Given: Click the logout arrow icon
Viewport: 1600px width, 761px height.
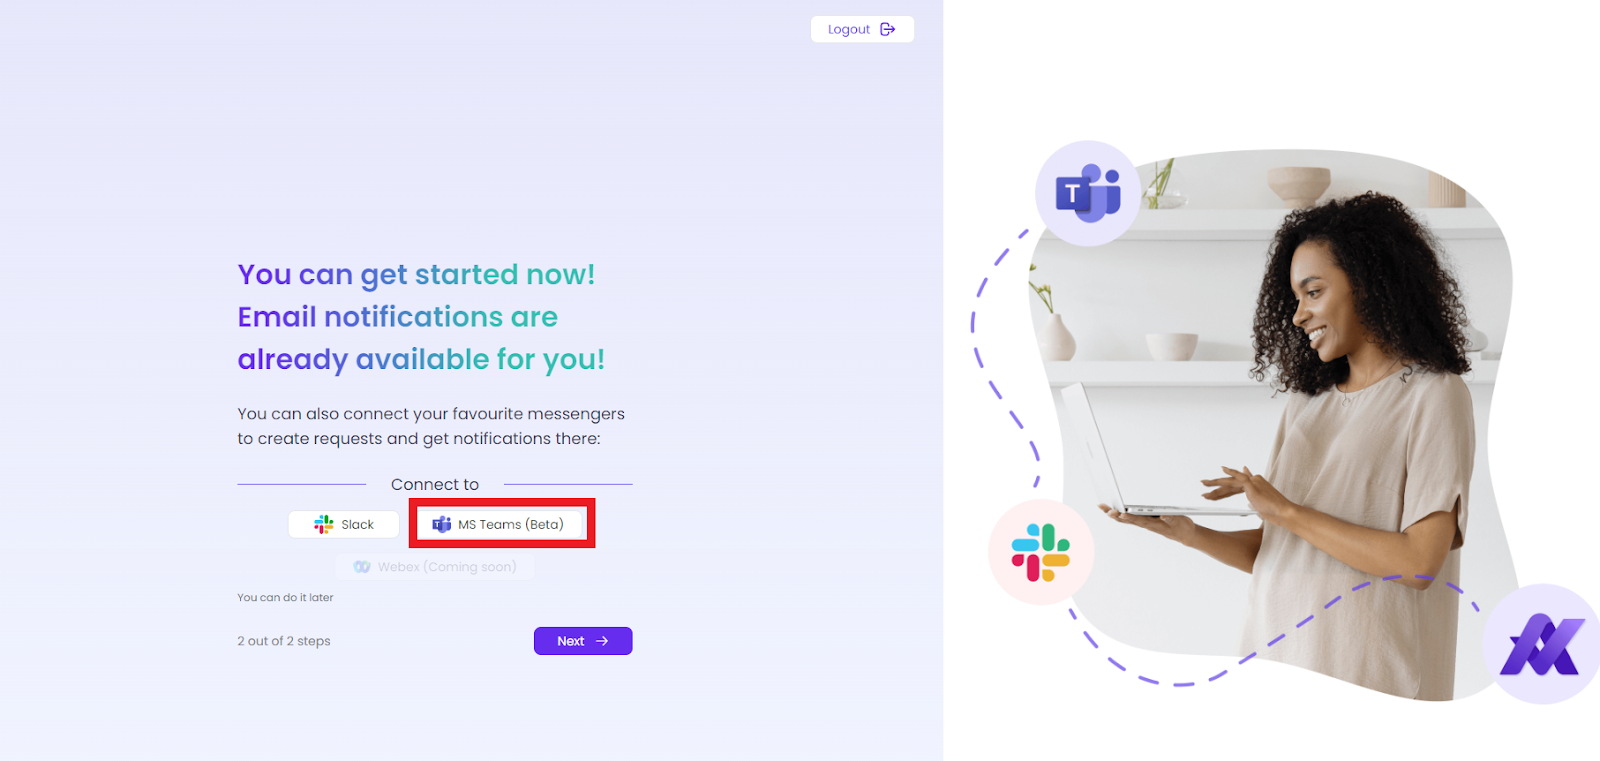Looking at the screenshot, I should [887, 29].
